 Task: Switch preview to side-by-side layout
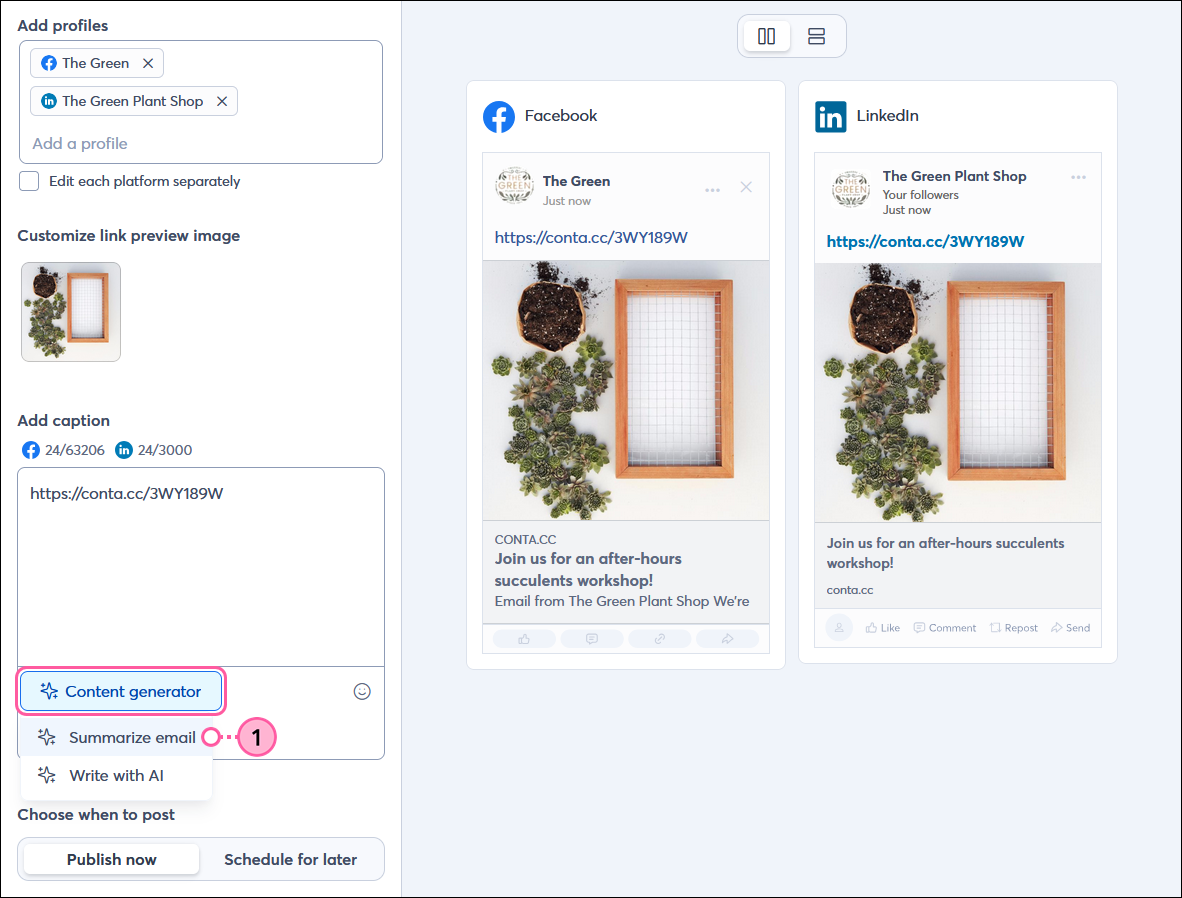point(767,36)
